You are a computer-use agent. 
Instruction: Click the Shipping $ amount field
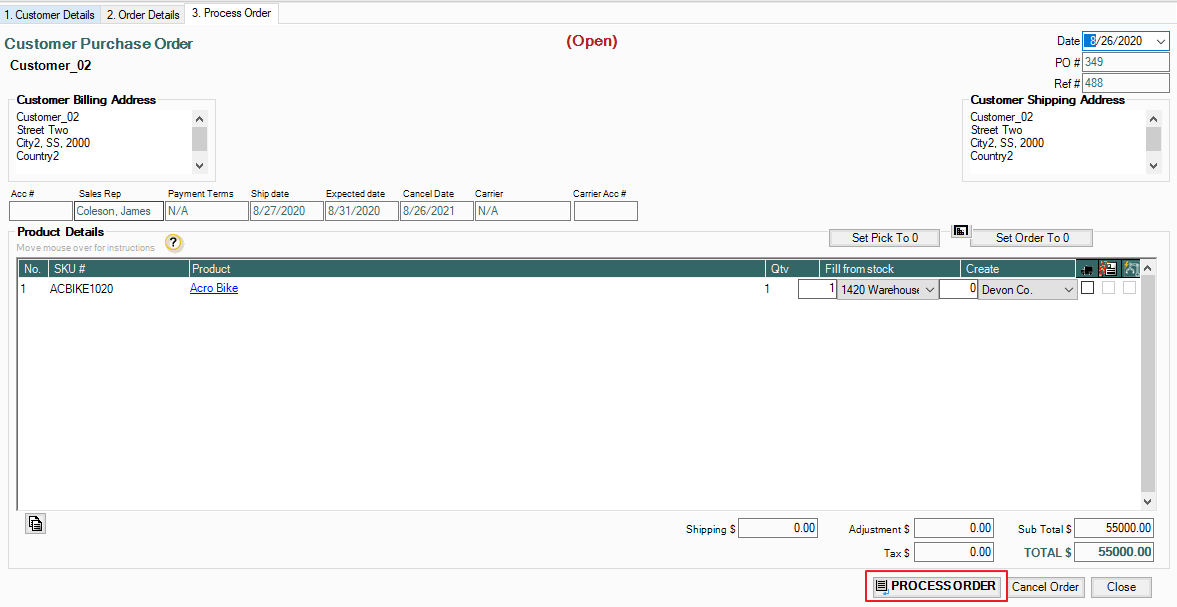pyautogui.click(x=778, y=528)
